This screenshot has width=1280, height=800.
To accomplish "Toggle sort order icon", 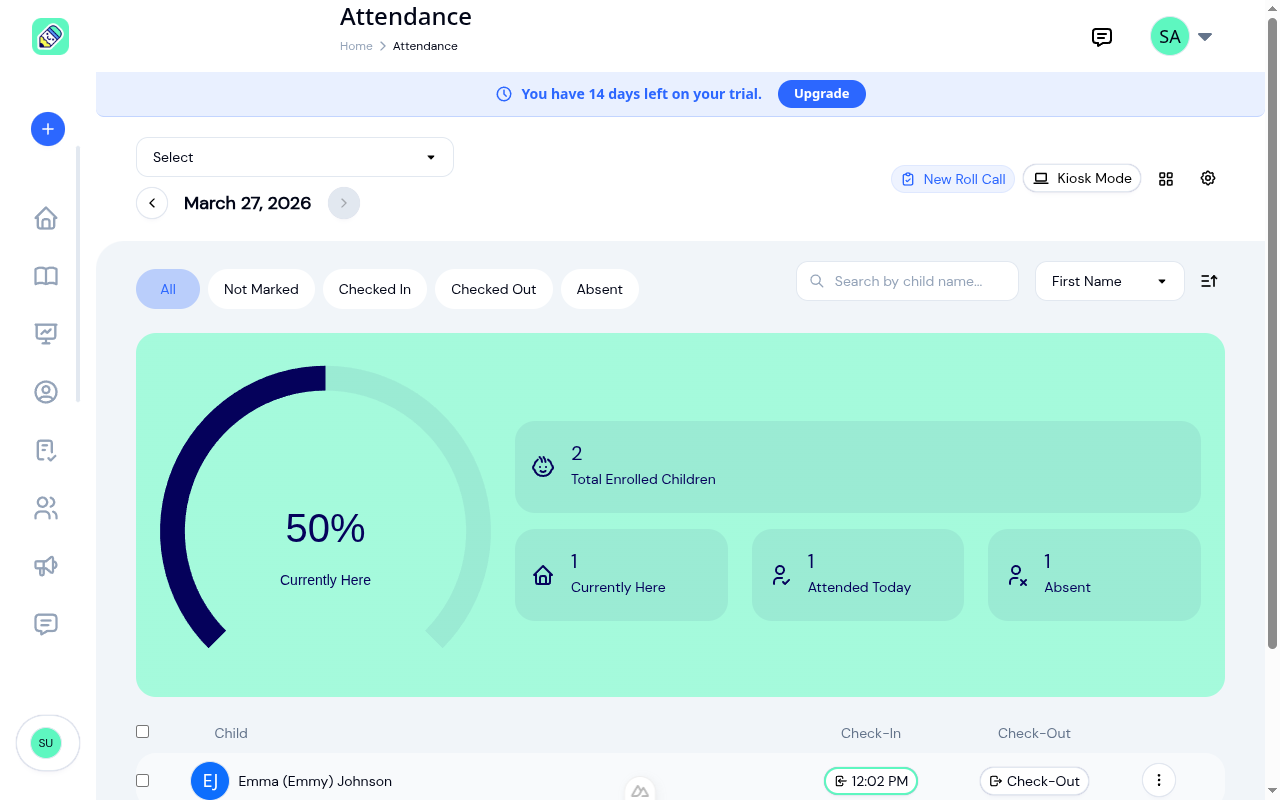I will (1209, 281).
